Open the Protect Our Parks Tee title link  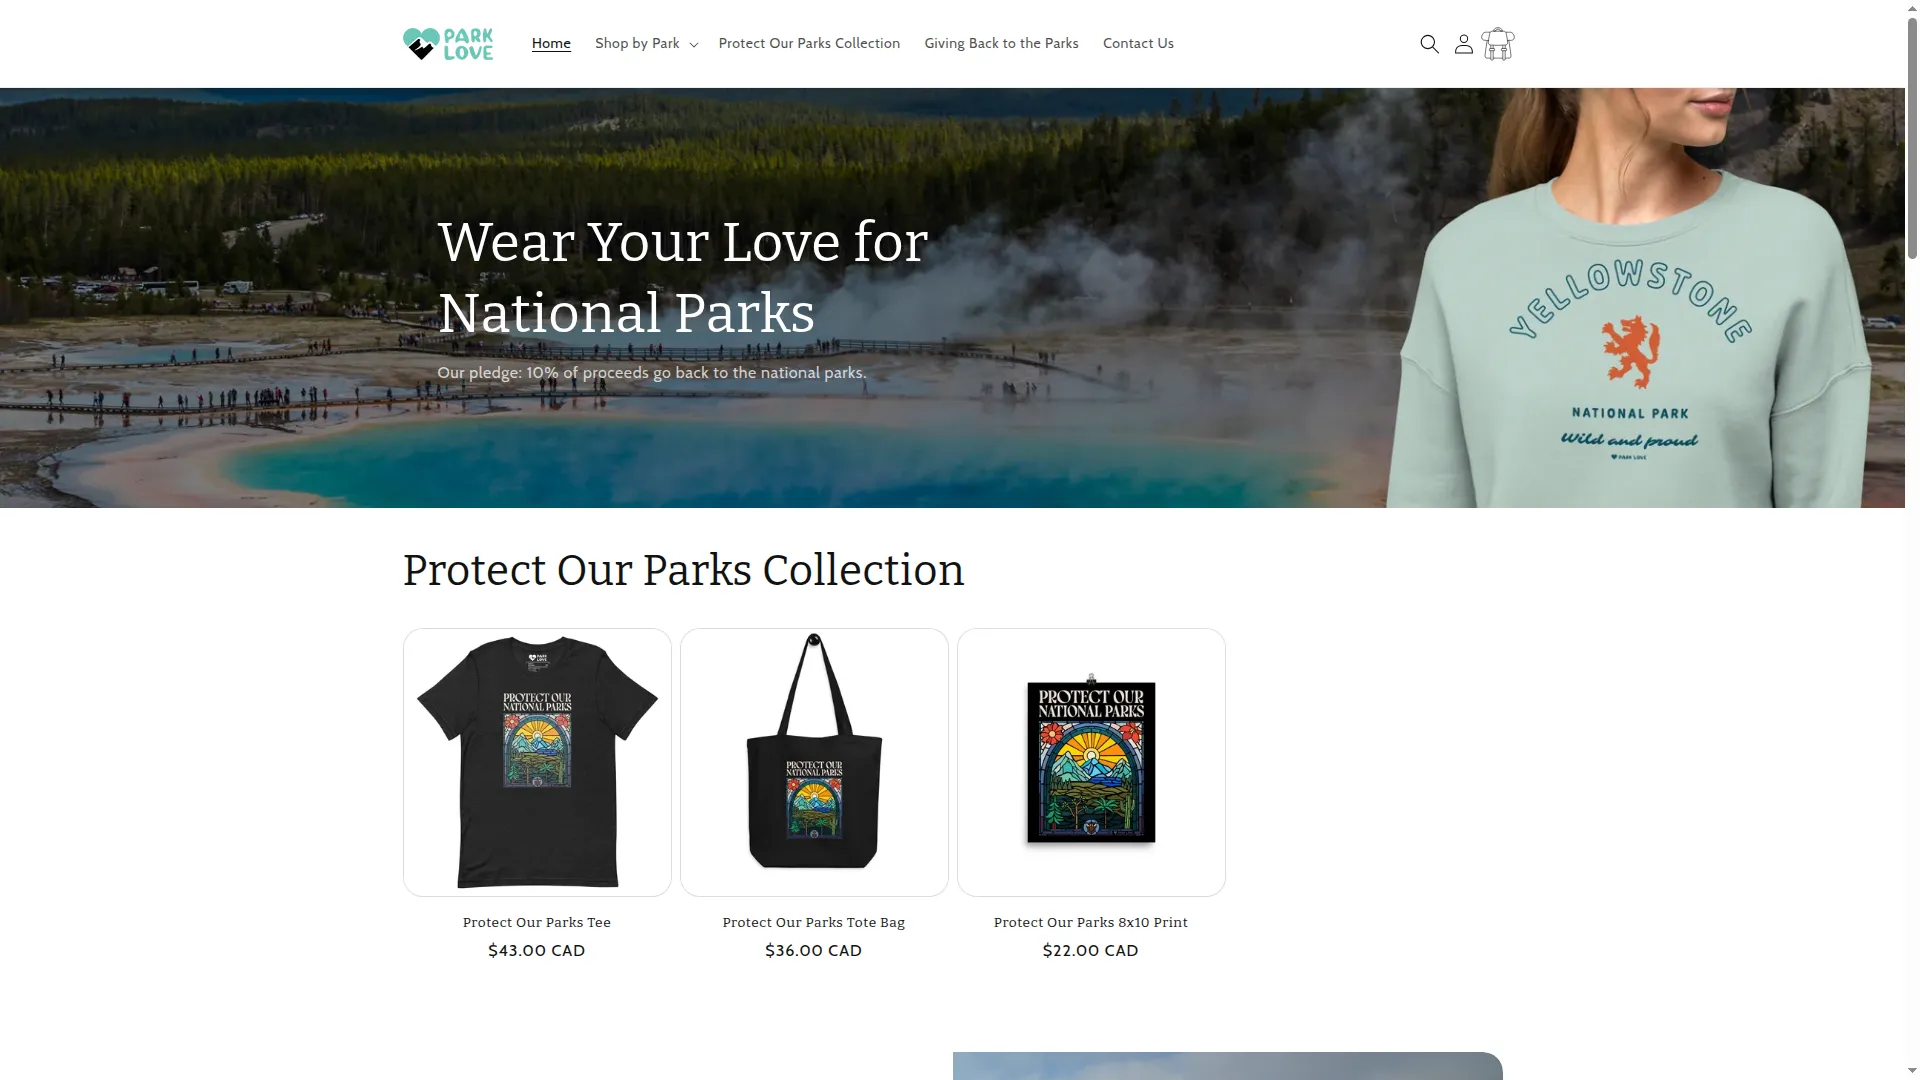(x=537, y=922)
